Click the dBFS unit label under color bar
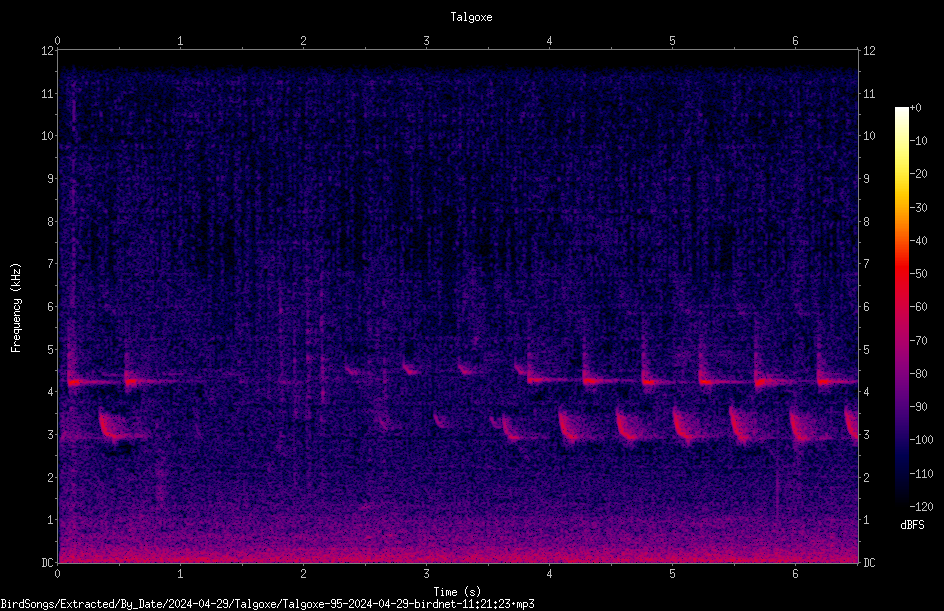This screenshot has width=944, height=611. pos(912,525)
